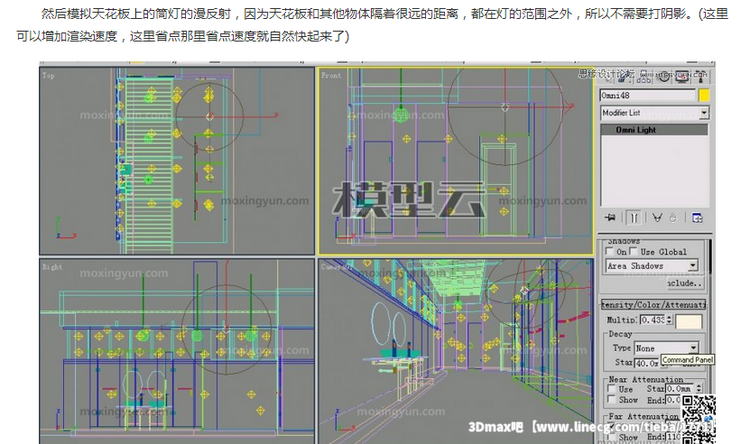Select Omni Light in modifier stack
Screen dimensions: 750x444
click(654, 130)
